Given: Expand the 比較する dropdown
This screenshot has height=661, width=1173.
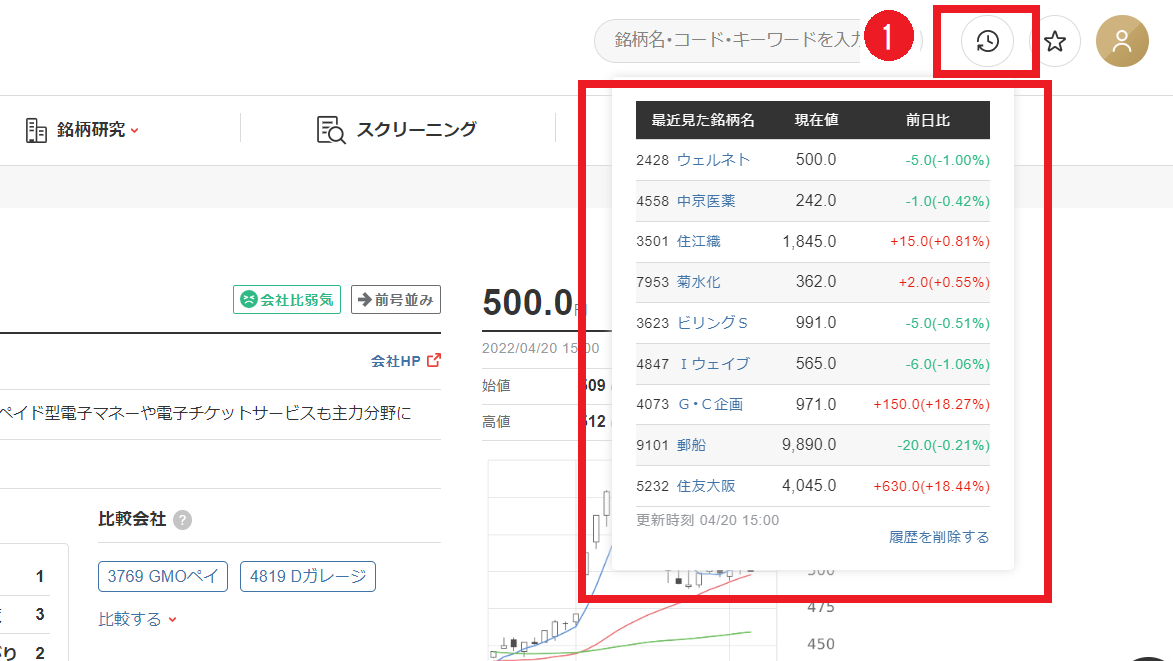Looking at the screenshot, I should tap(138, 619).
